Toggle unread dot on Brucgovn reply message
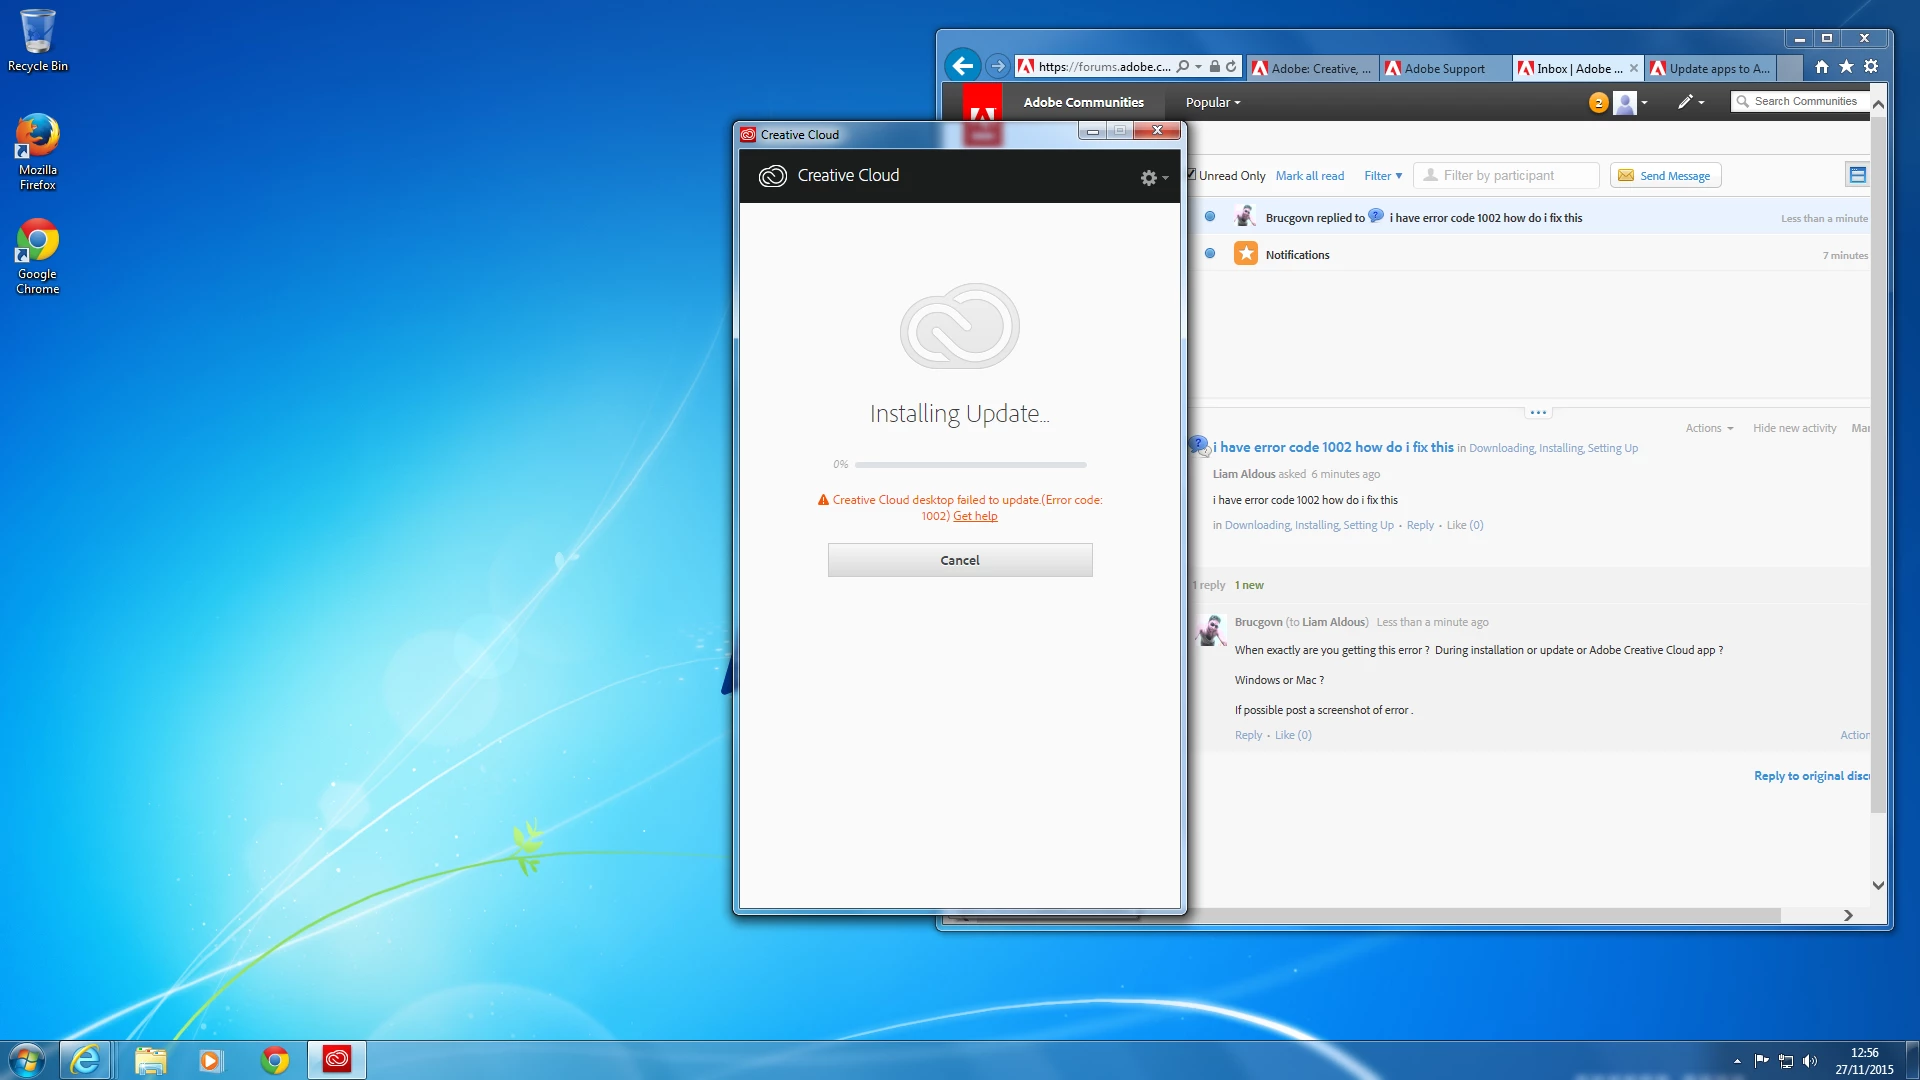The width and height of the screenshot is (1920, 1080). [x=1210, y=217]
